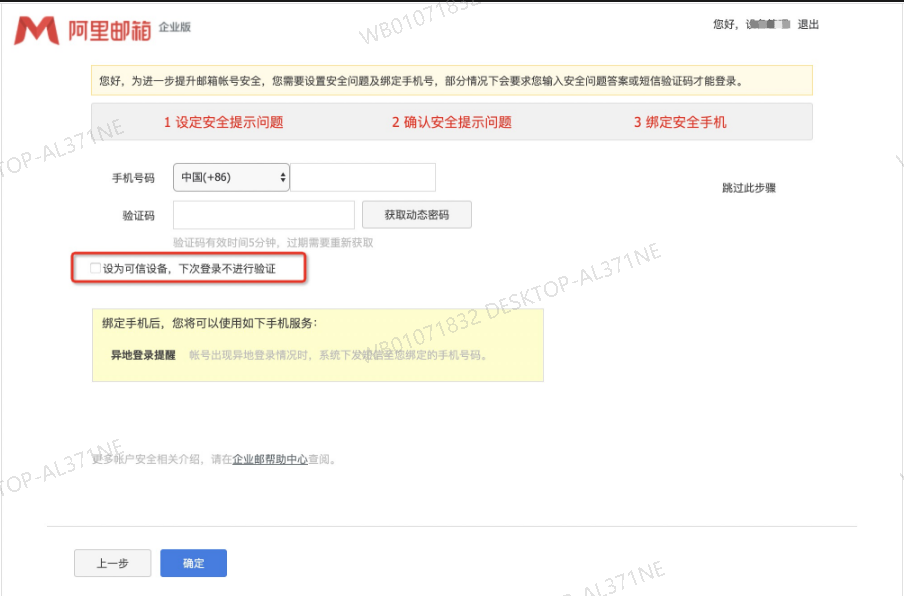Click into the 验证码 input box

coord(263,215)
